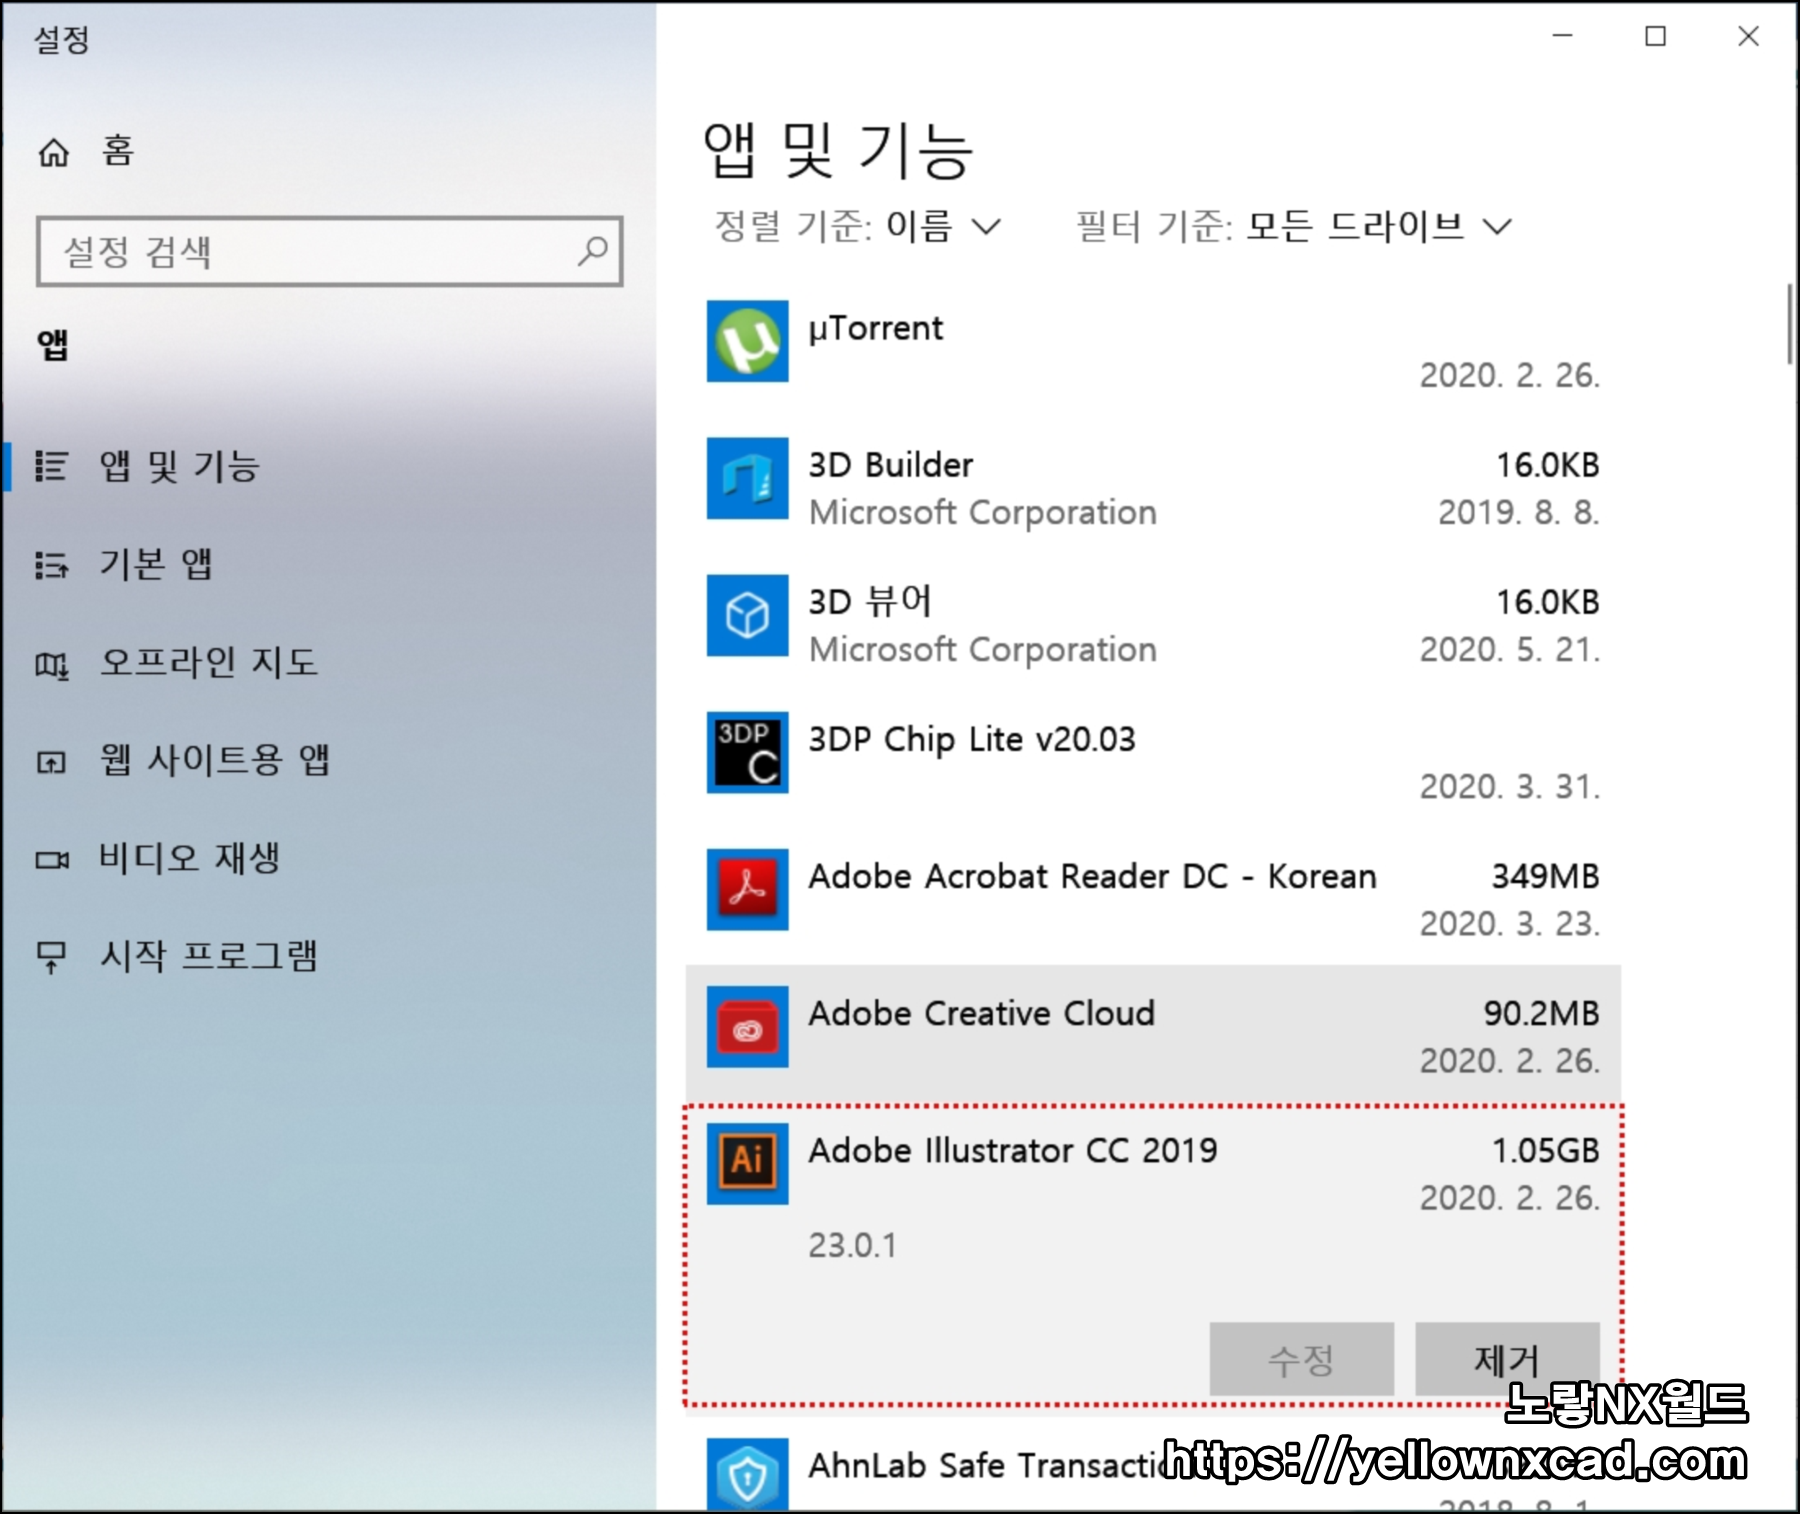
Task: Select 3DP Chip Lite v20.03 name
Action: [x=971, y=739]
